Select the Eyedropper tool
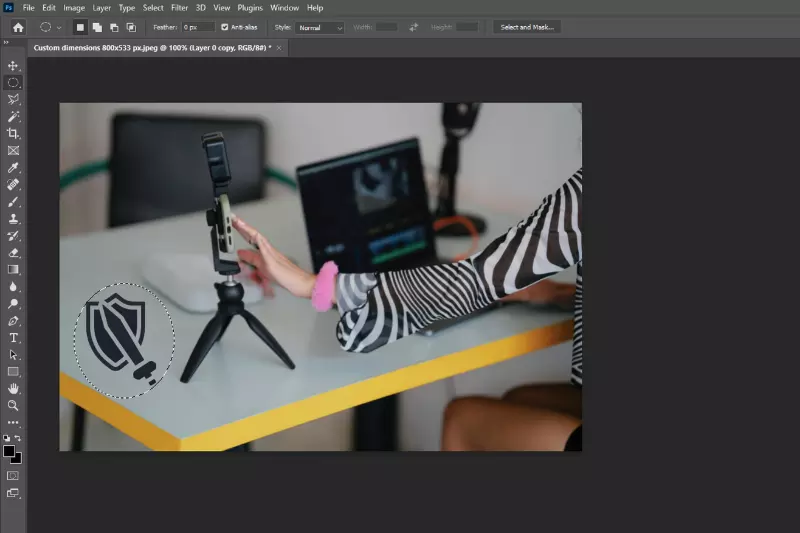This screenshot has width=800, height=533. (x=13, y=168)
